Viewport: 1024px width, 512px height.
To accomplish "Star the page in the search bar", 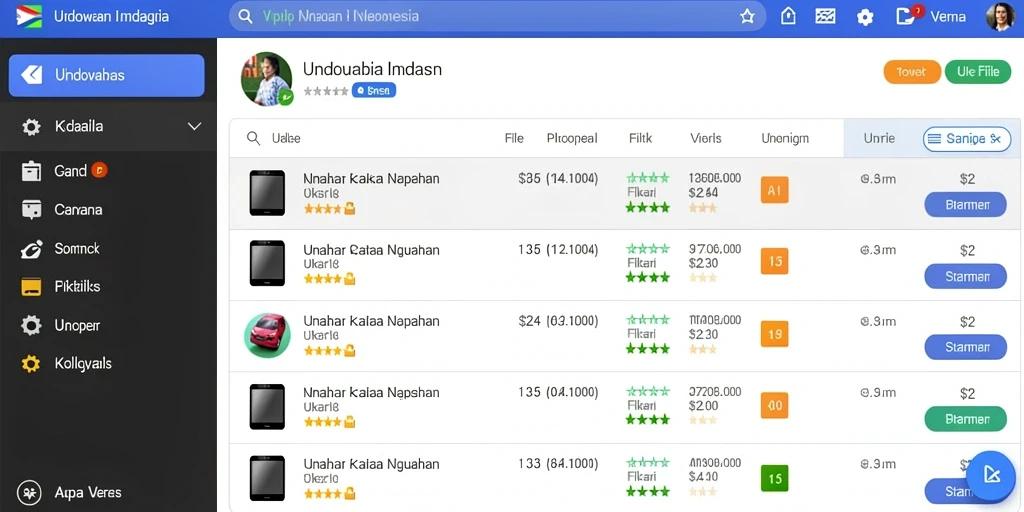I will click(x=747, y=17).
